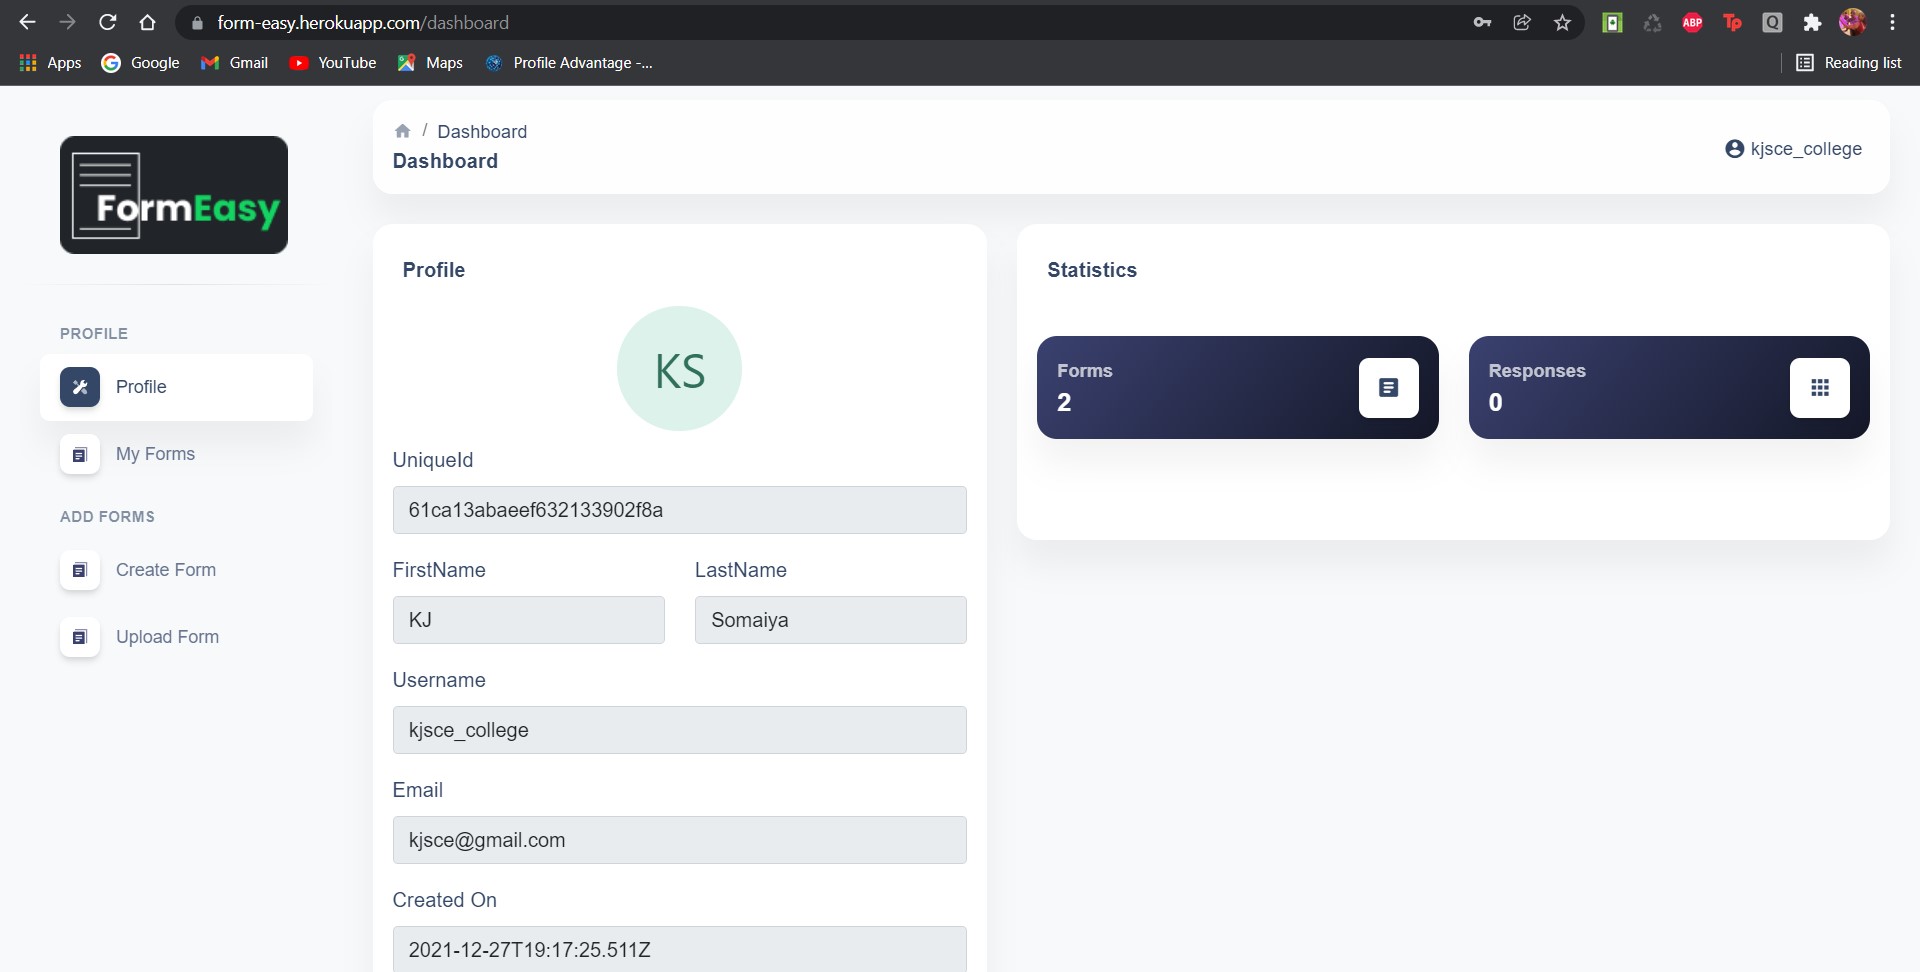Click the Upload Form icon
The height and width of the screenshot is (972, 1920).
point(79,637)
